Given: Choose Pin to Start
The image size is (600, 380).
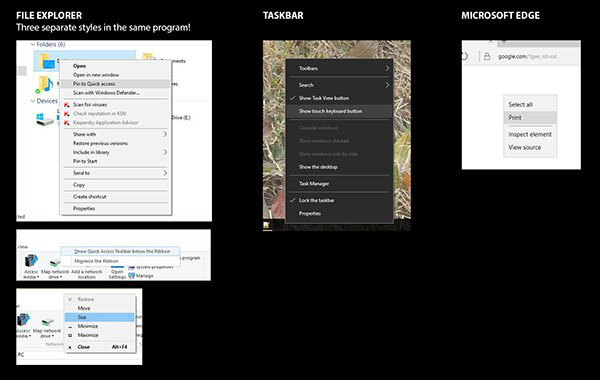Looking at the screenshot, I should (116, 161).
